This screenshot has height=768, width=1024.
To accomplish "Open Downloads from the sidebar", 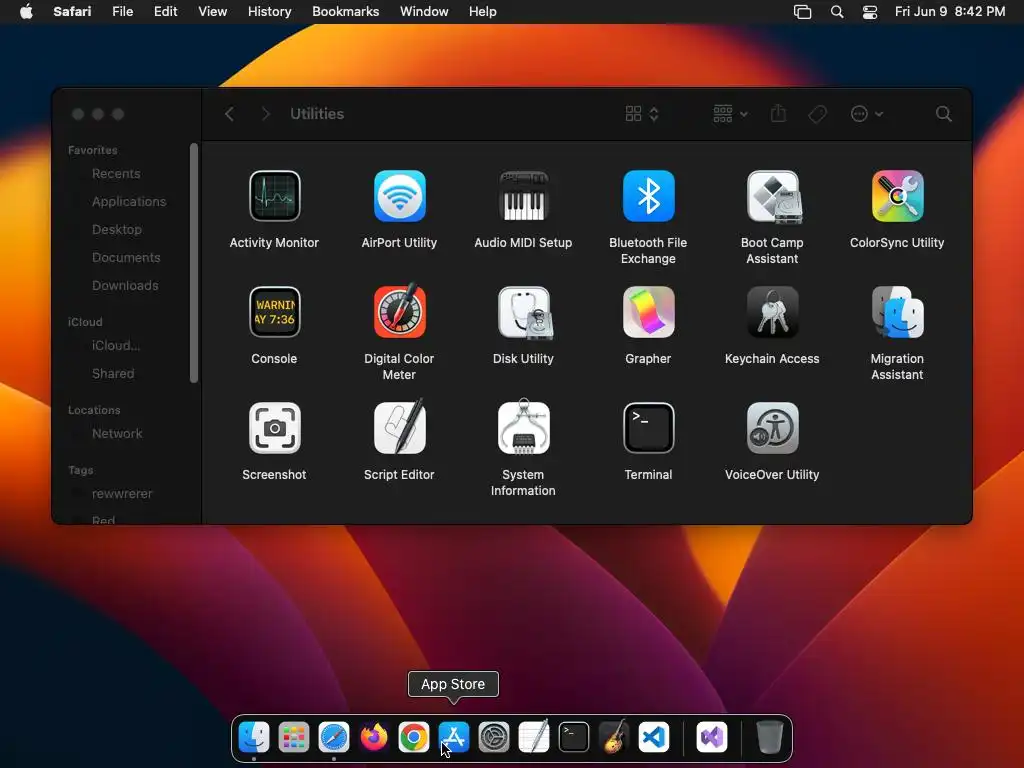I will (x=125, y=286).
